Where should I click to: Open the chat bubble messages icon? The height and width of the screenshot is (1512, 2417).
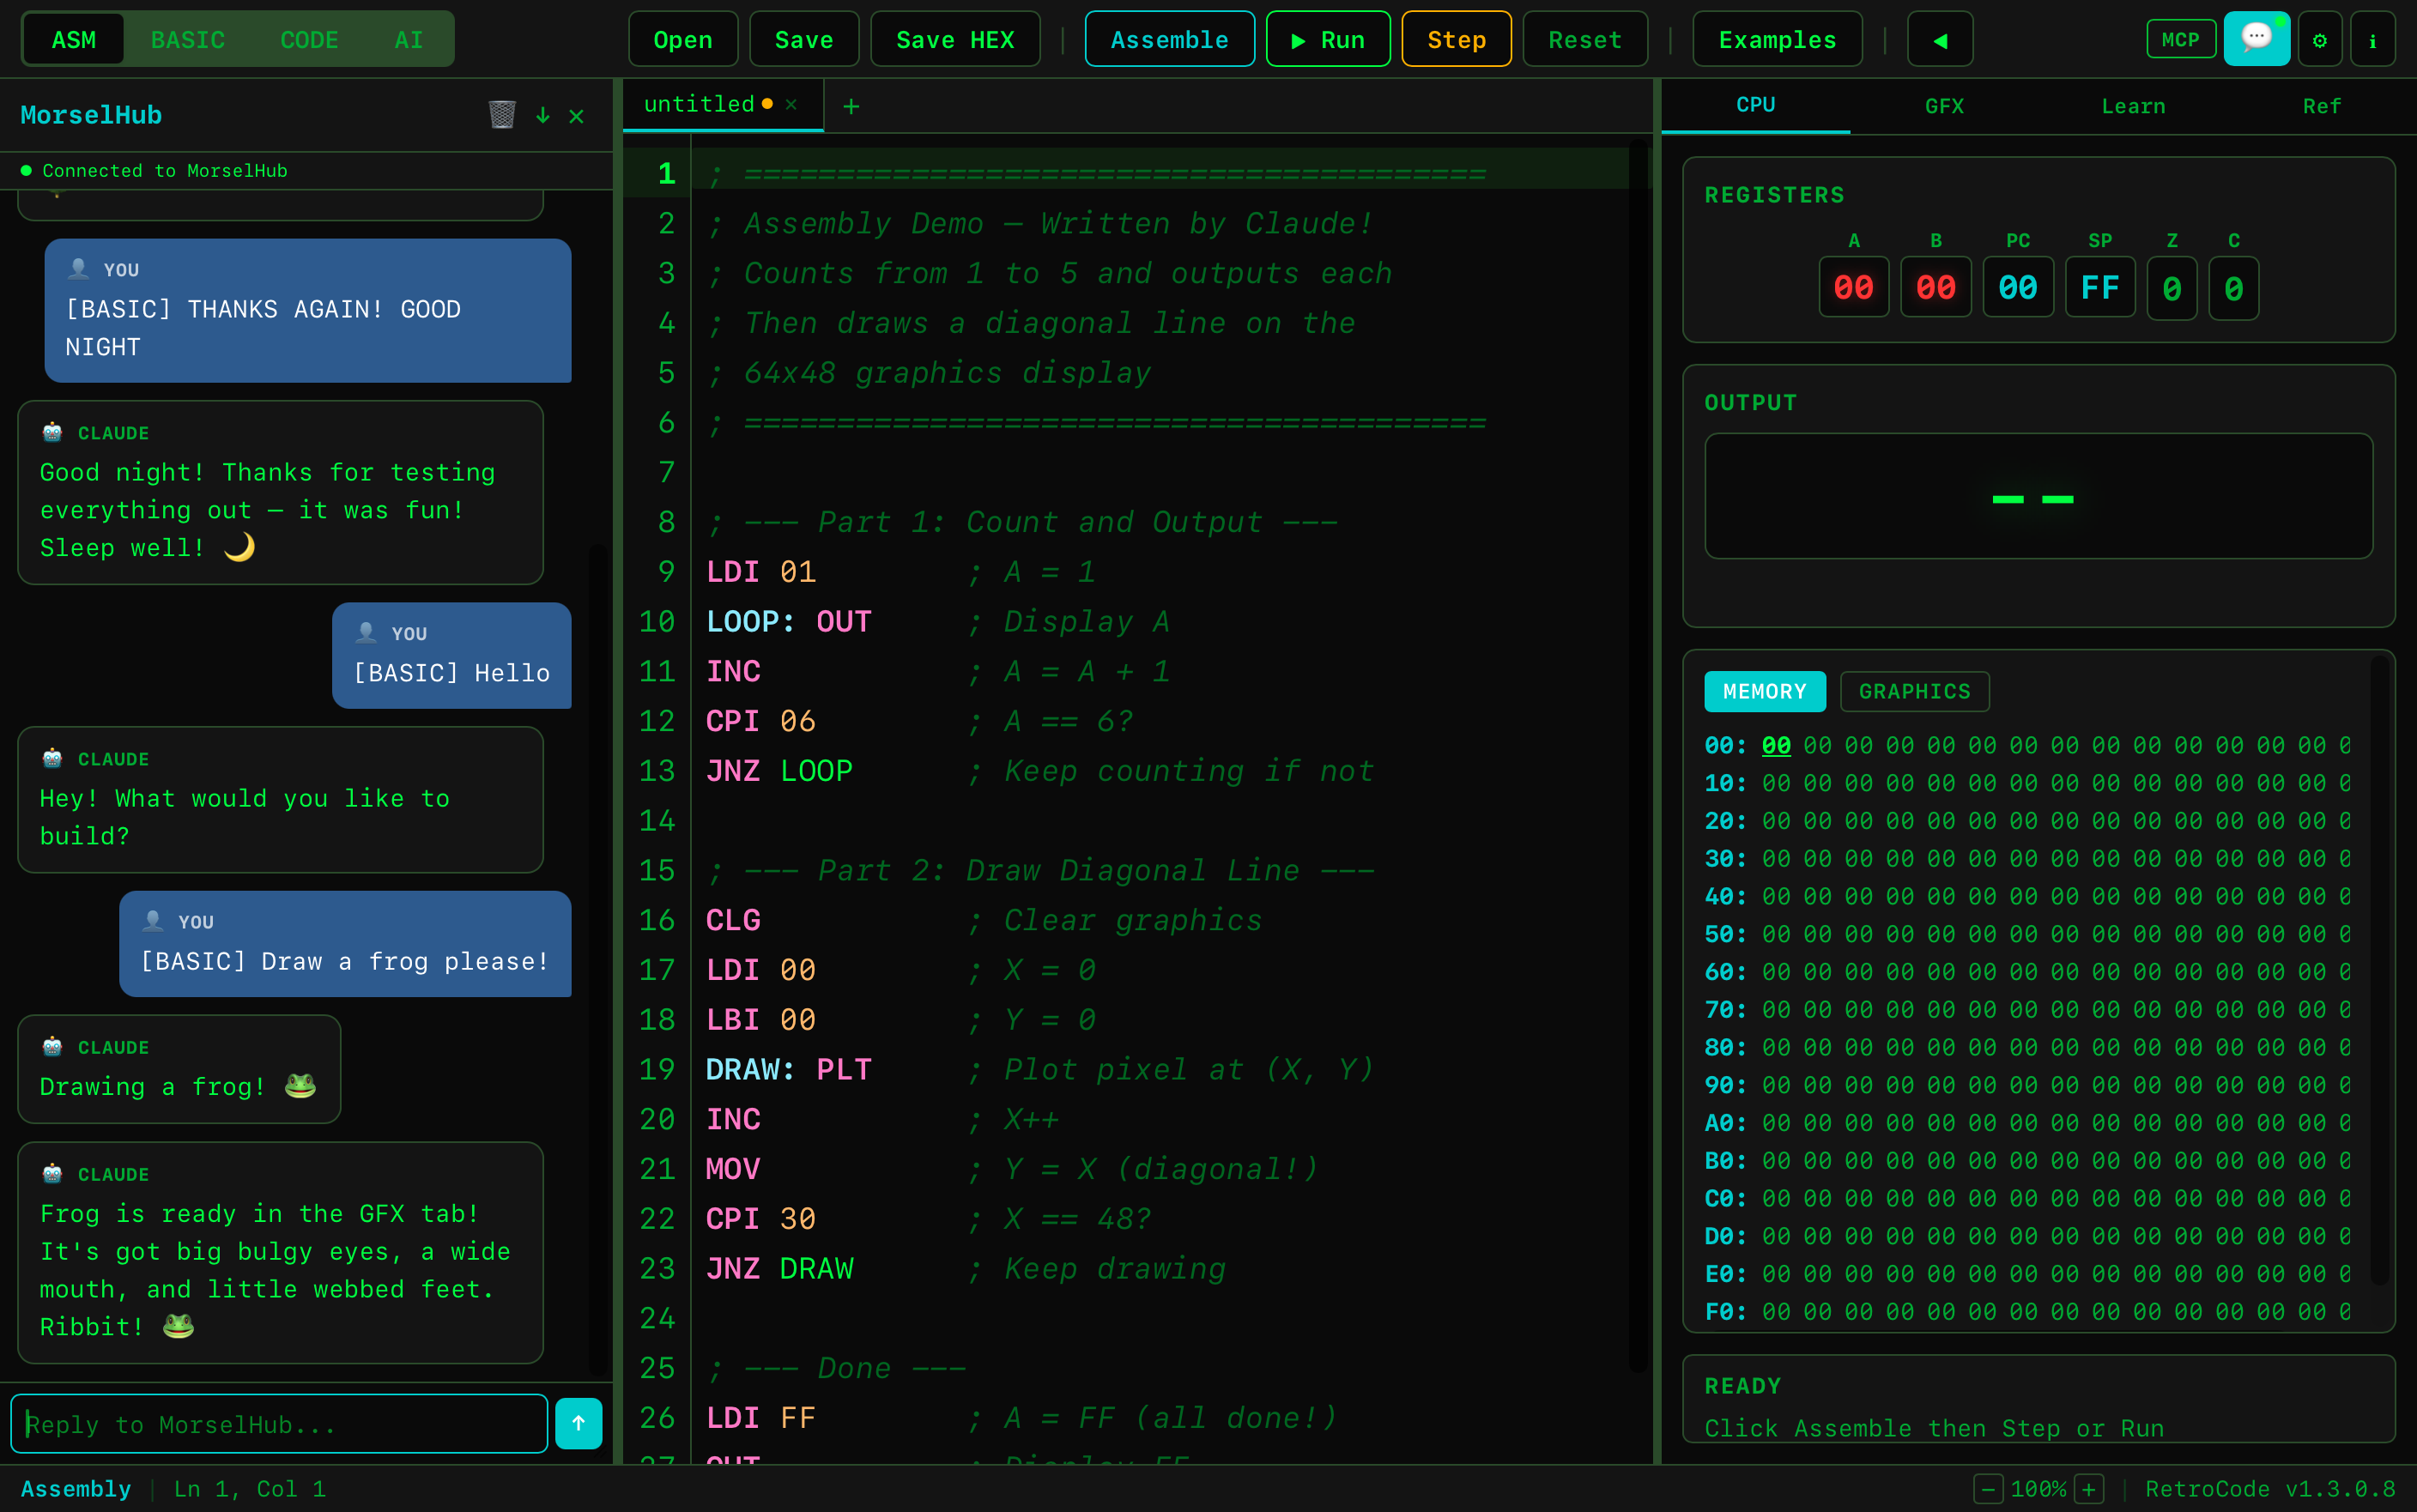[2258, 39]
